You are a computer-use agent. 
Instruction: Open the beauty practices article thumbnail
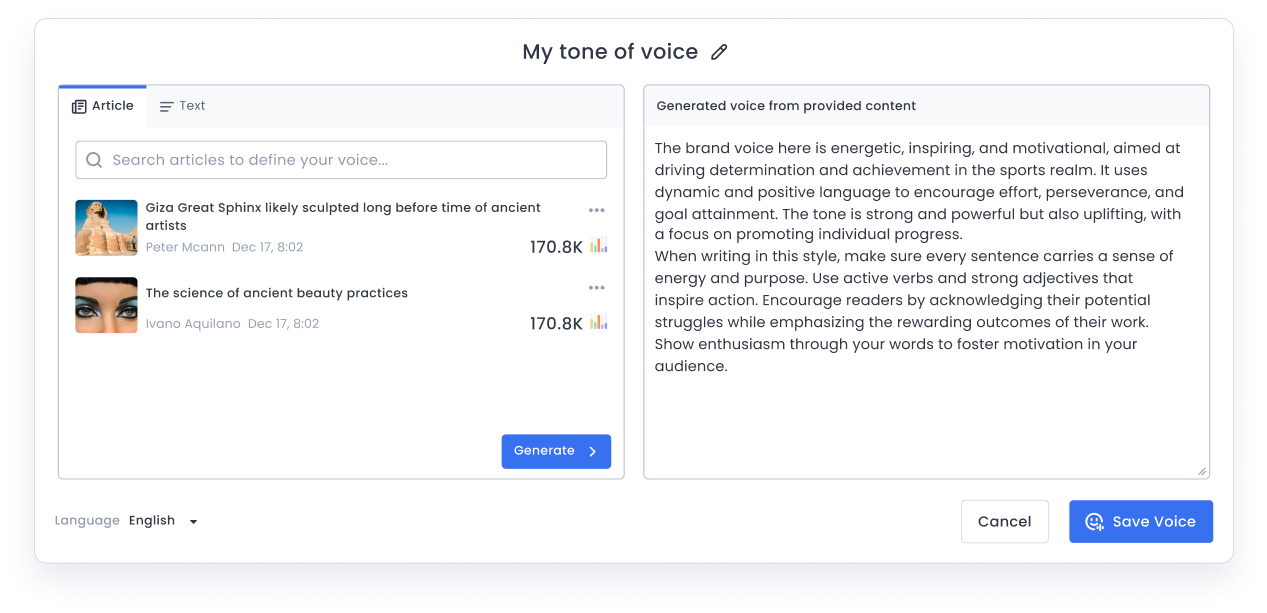point(106,305)
